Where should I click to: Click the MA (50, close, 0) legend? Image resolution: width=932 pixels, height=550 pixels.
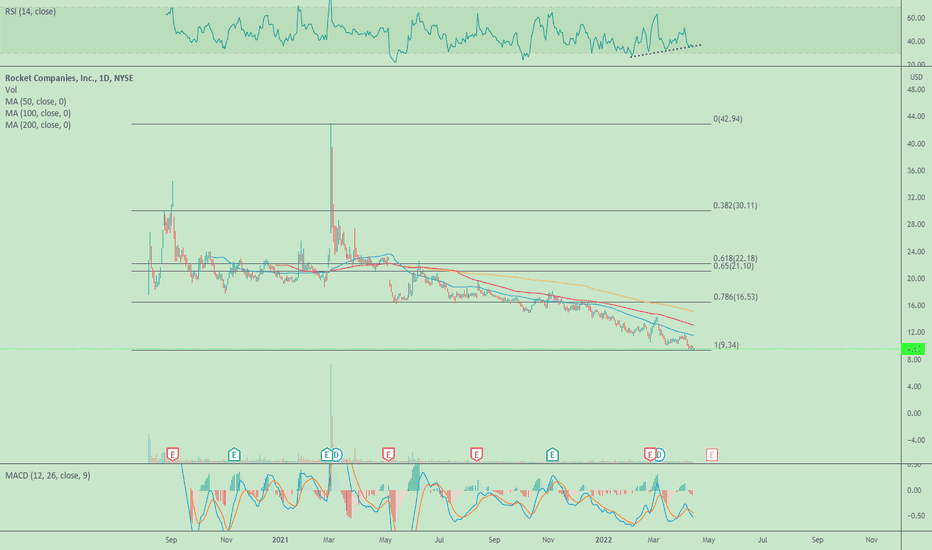(36, 102)
